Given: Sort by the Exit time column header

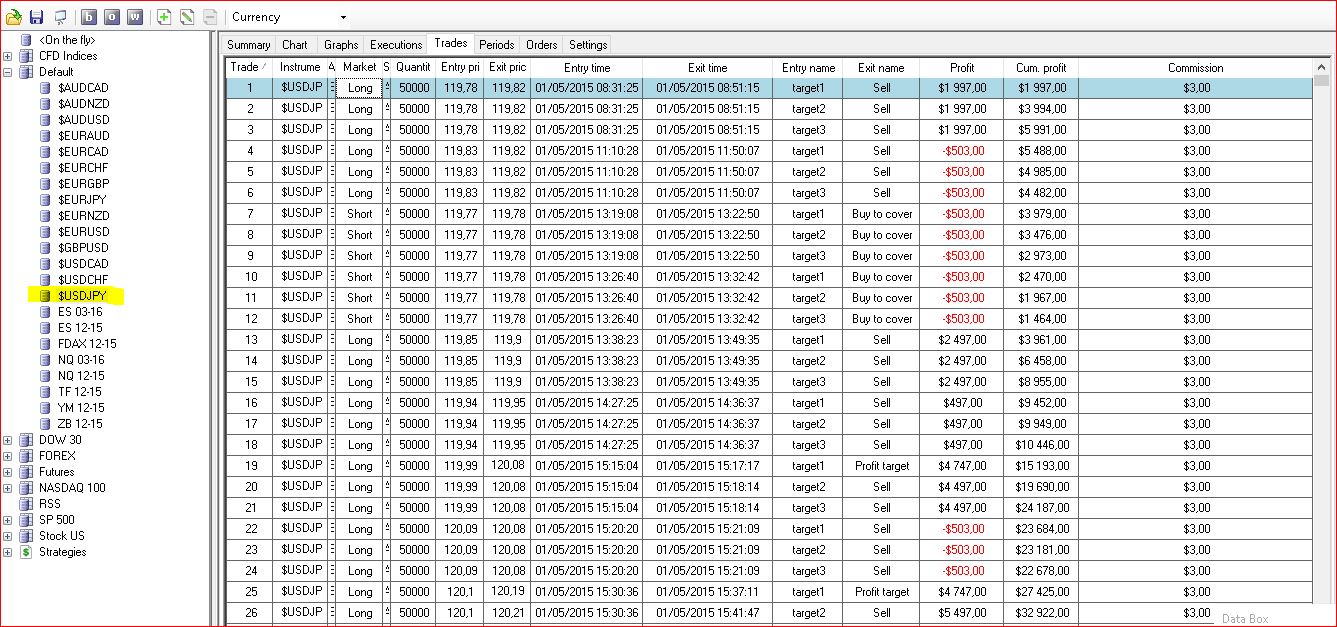Looking at the screenshot, I should (708, 68).
